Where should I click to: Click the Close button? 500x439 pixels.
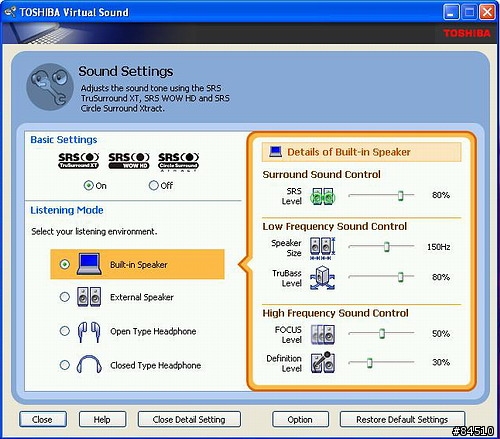click(43, 419)
